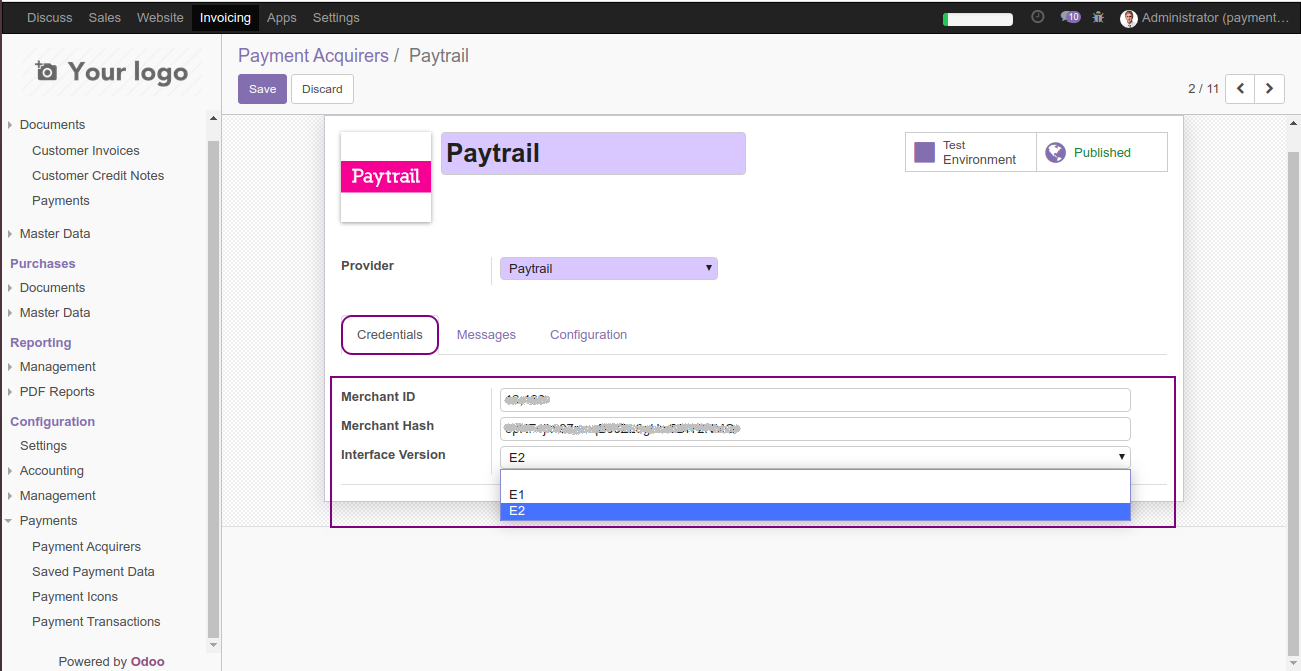Click the green progress bar in header

coord(978,19)
